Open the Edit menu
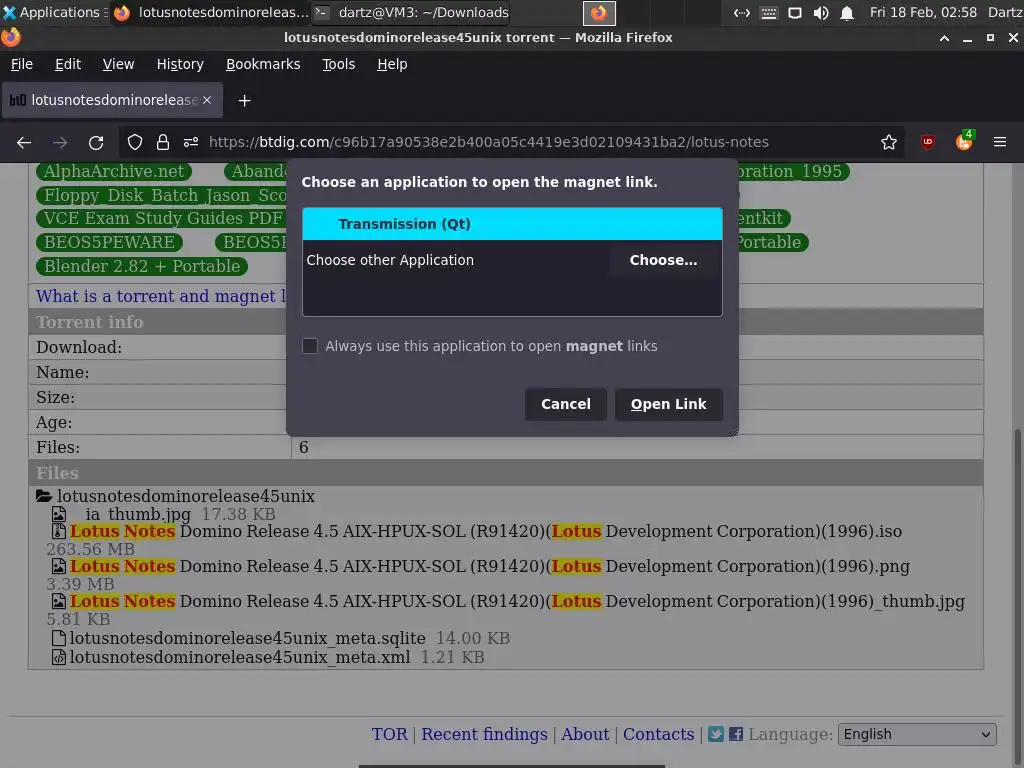The height and width of the screenshot is (768, 1024). tap(68, 64)
